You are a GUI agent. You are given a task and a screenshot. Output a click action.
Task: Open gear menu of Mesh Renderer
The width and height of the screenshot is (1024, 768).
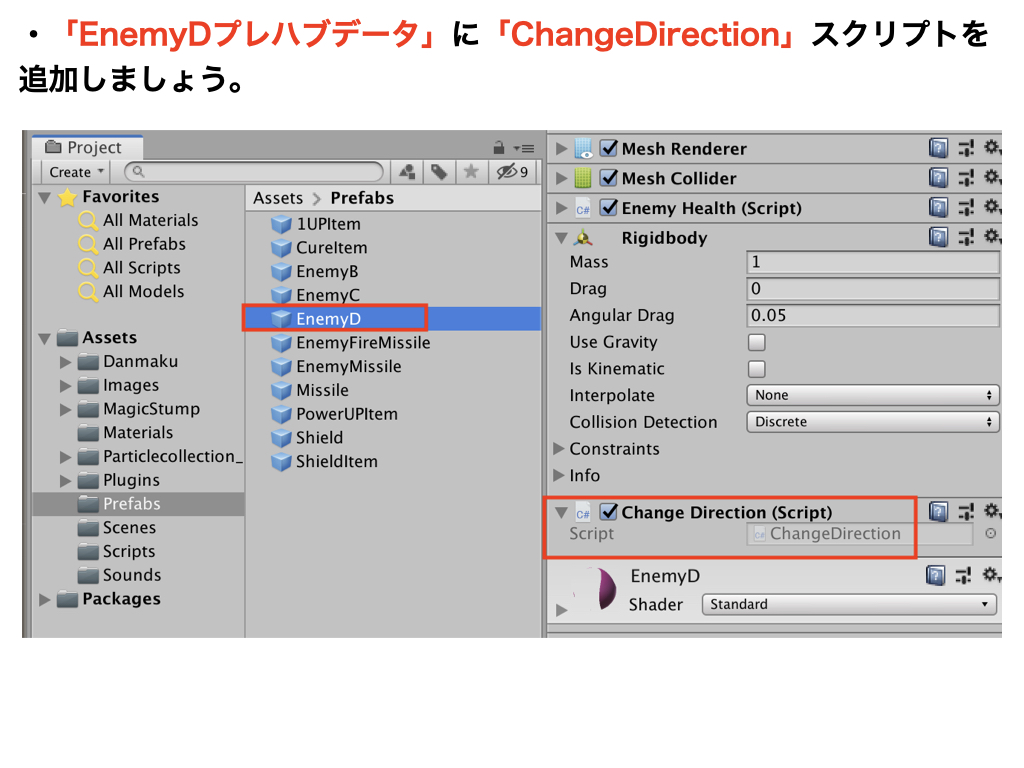point(992,148)
